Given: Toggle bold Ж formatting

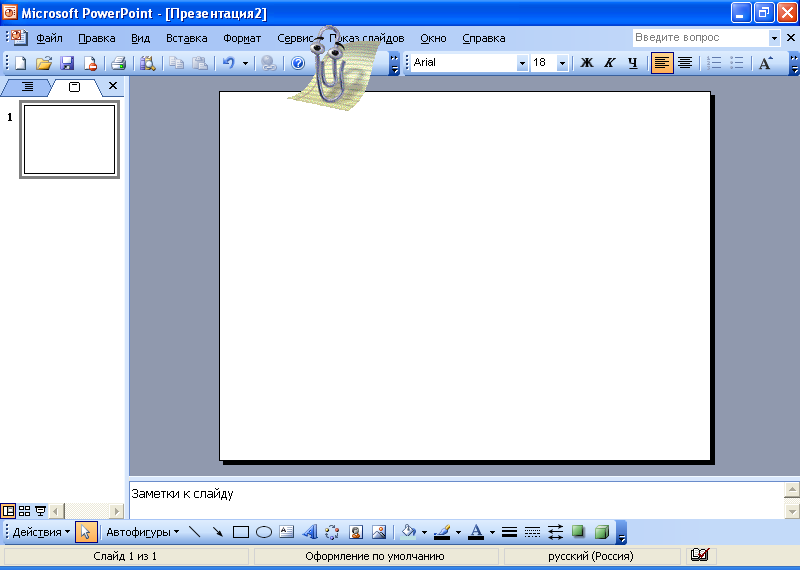Looking at the screenshot, I should click(x=587, y=63).
